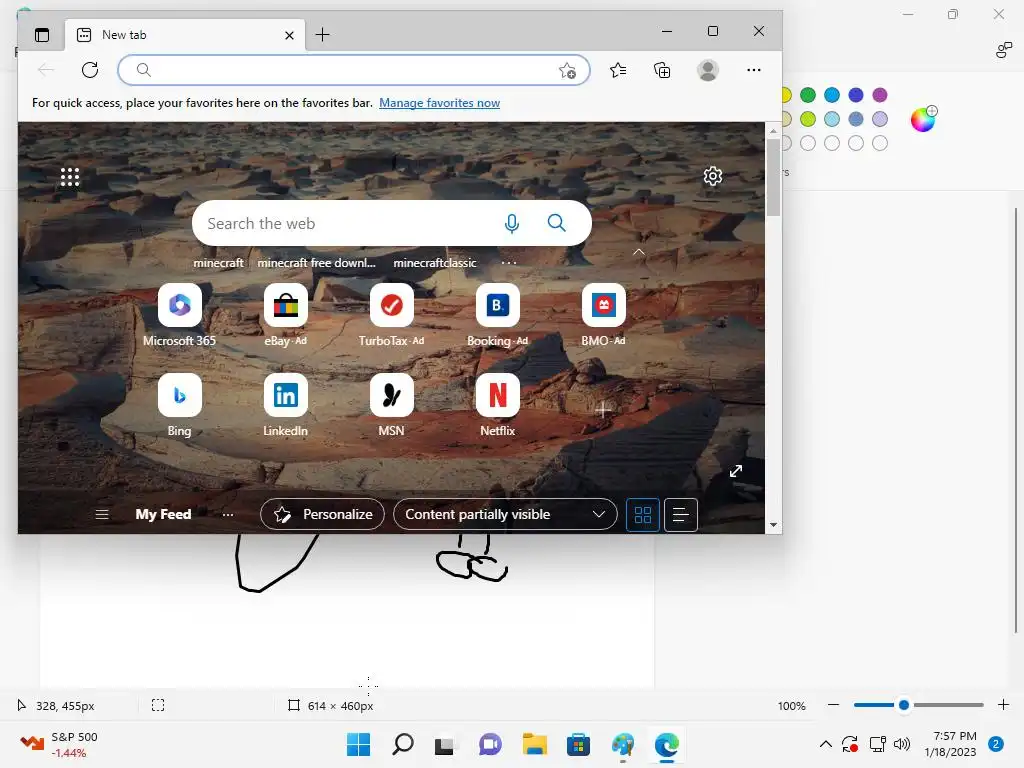This screenshot has width=1024, height=768.
Task: Click scrollbar down arrow in Edge
Action: (x=773, y=524)
